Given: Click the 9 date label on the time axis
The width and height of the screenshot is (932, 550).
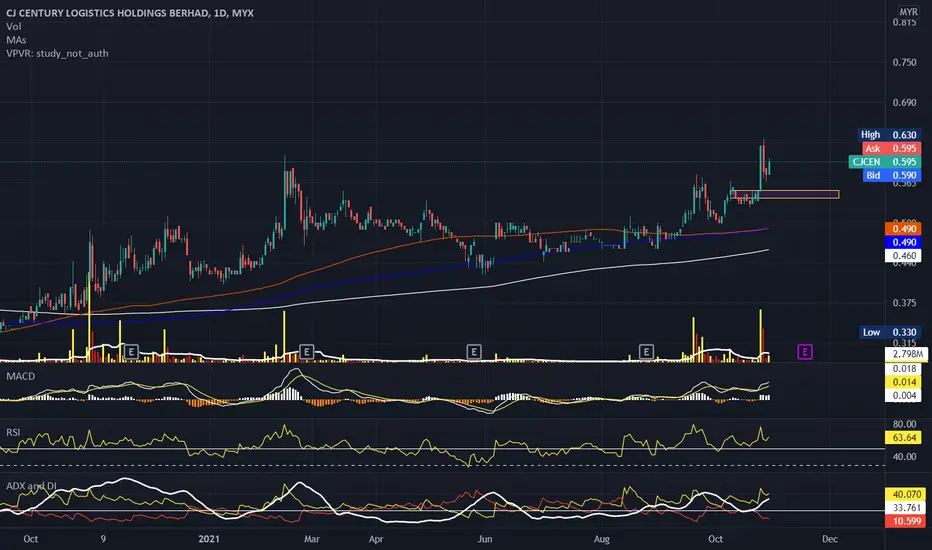Looking at the screenshot, I should point(103,539).
